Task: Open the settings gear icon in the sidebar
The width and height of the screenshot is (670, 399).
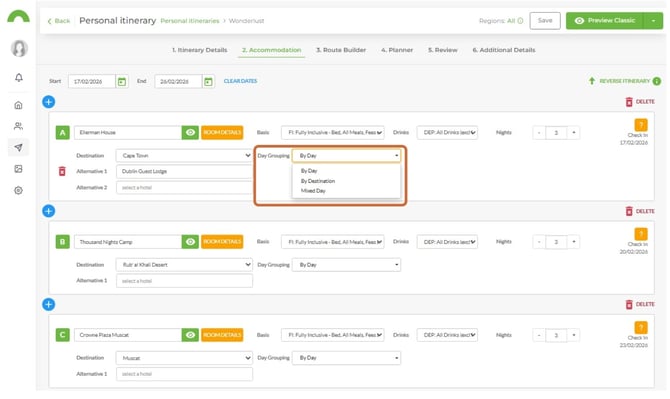Action: (x=18, y=190)
